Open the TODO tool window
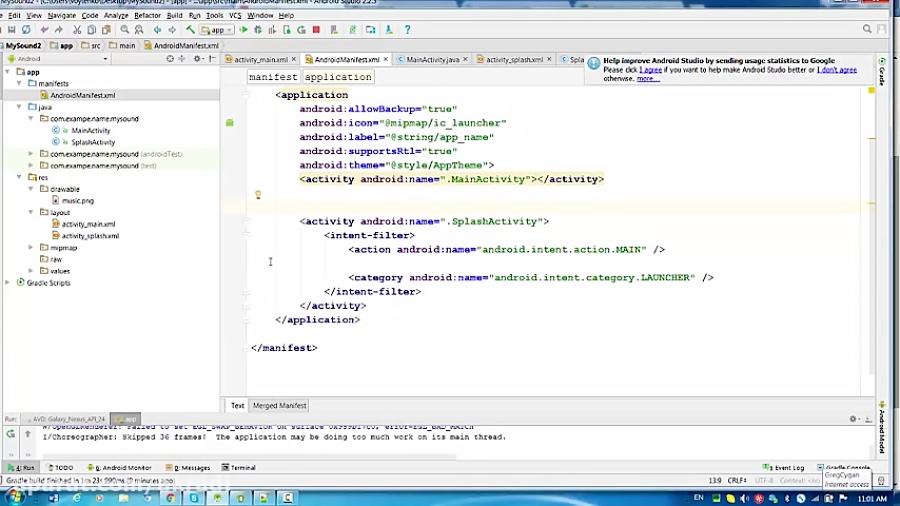This screenshot has height=506, width=900. 60,468
